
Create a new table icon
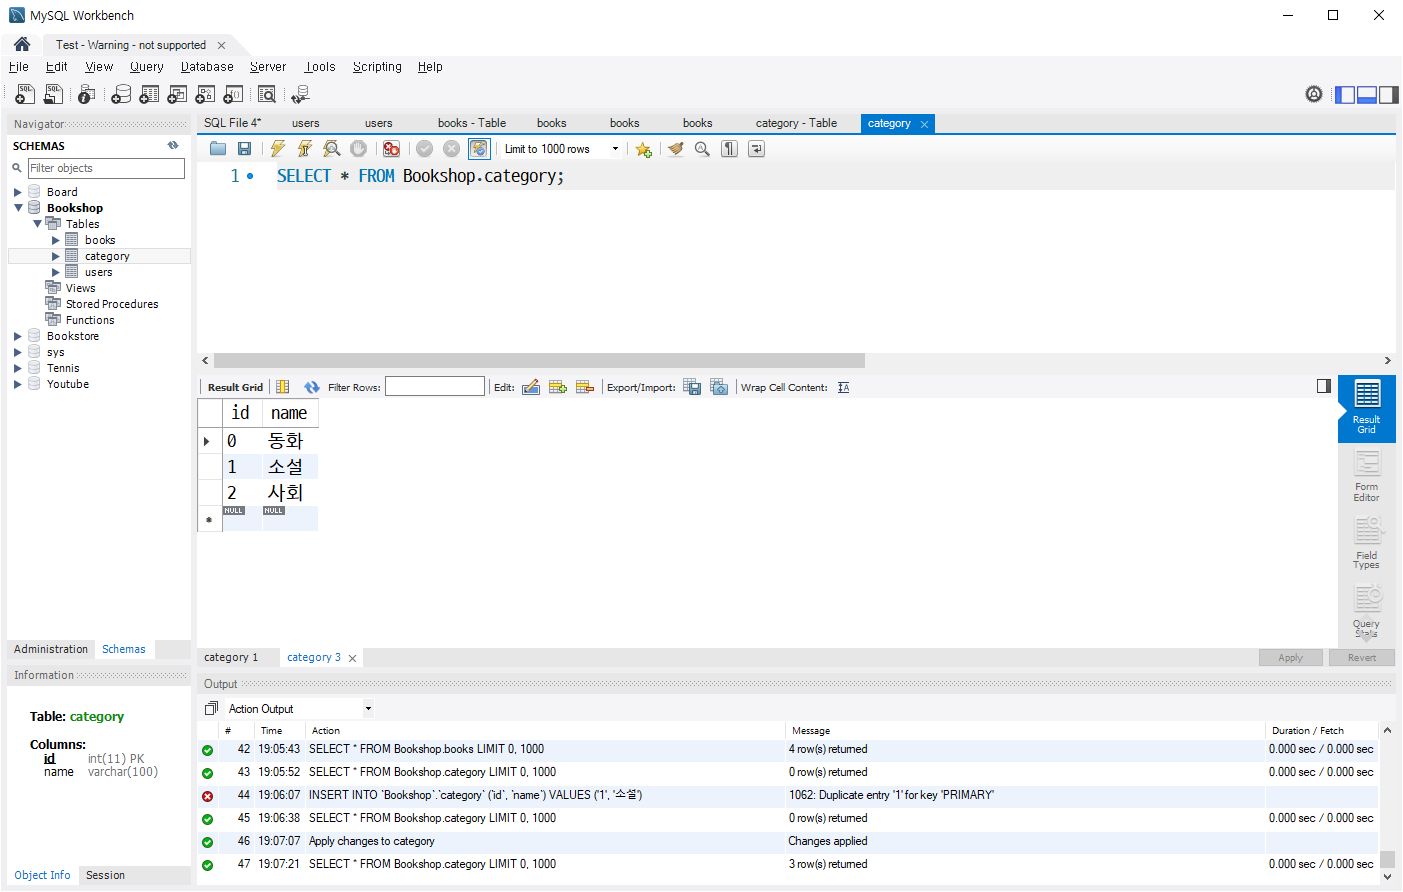149,94
